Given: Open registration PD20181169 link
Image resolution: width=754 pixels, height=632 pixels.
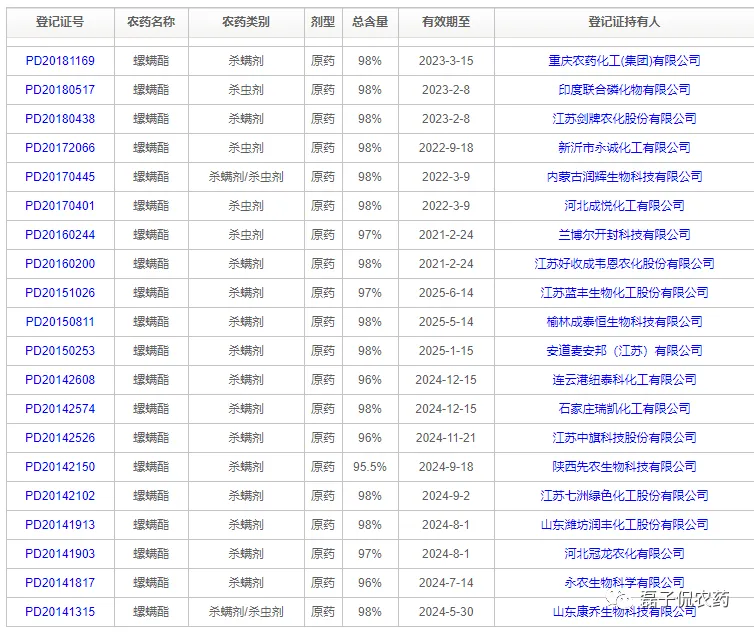Looking at the screenshot, I should click(60, 61).
